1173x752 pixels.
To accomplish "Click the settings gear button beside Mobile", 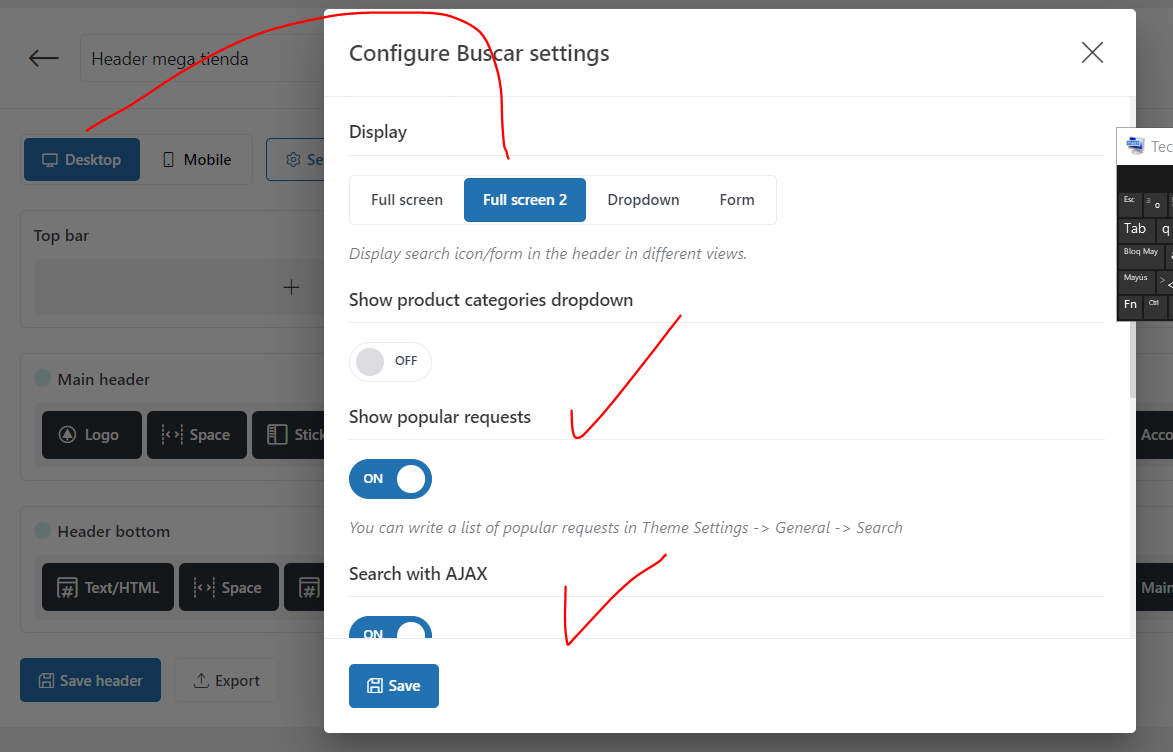I will [295, 159].
